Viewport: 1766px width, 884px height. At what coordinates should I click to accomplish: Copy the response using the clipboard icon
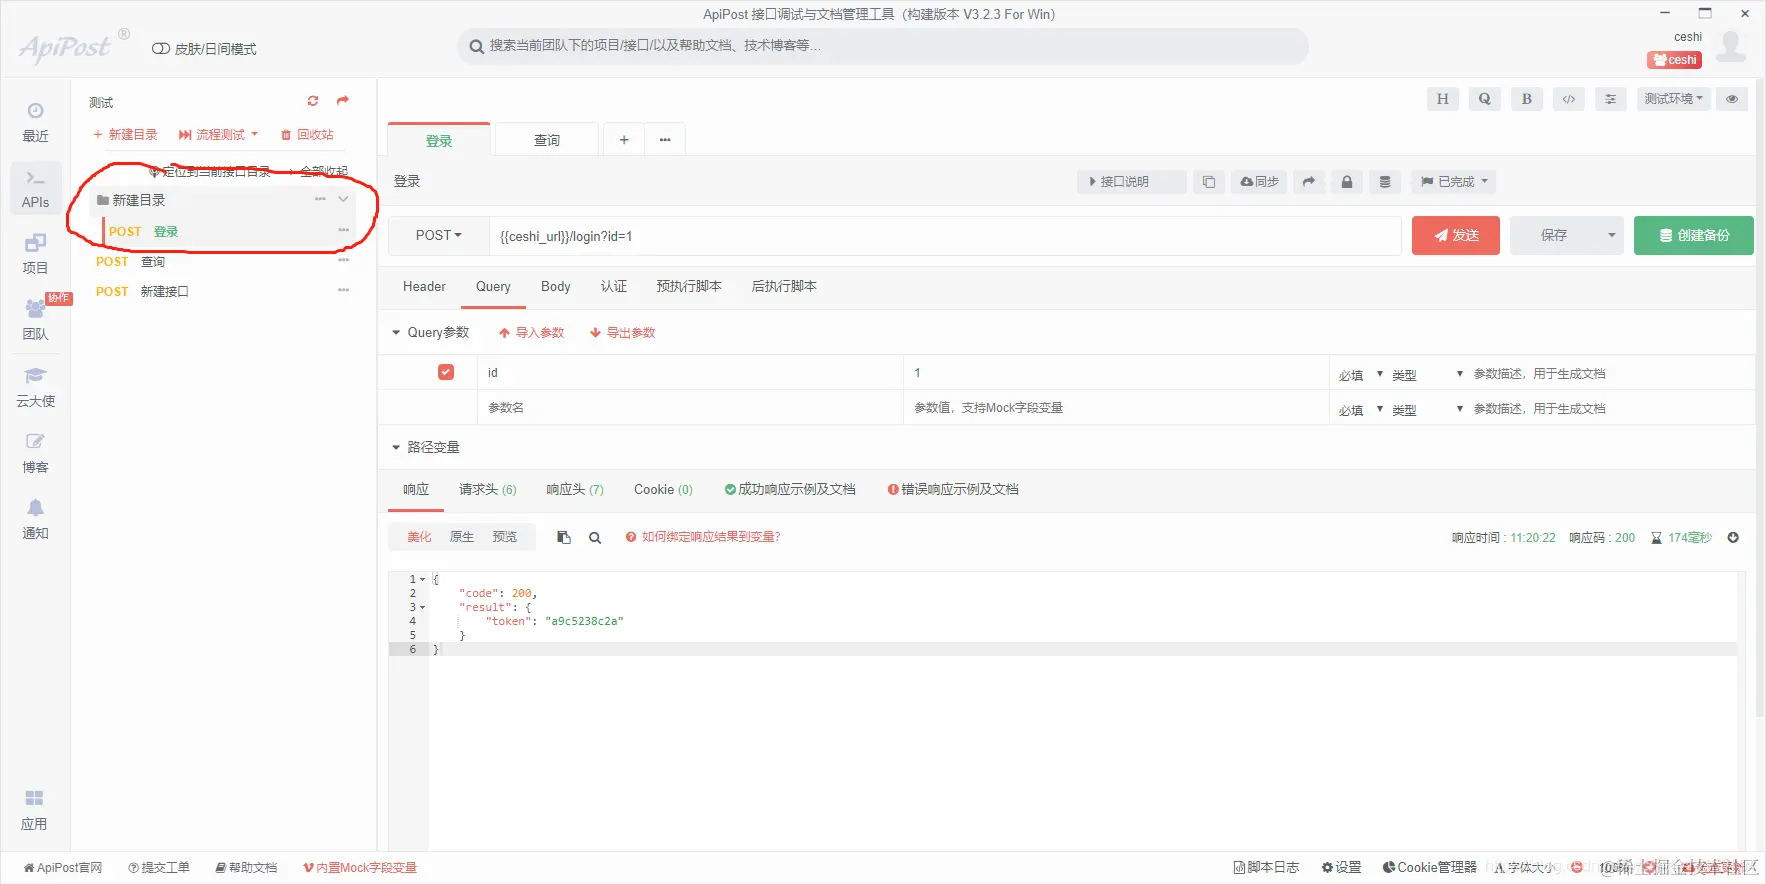(x=564, y=537)
